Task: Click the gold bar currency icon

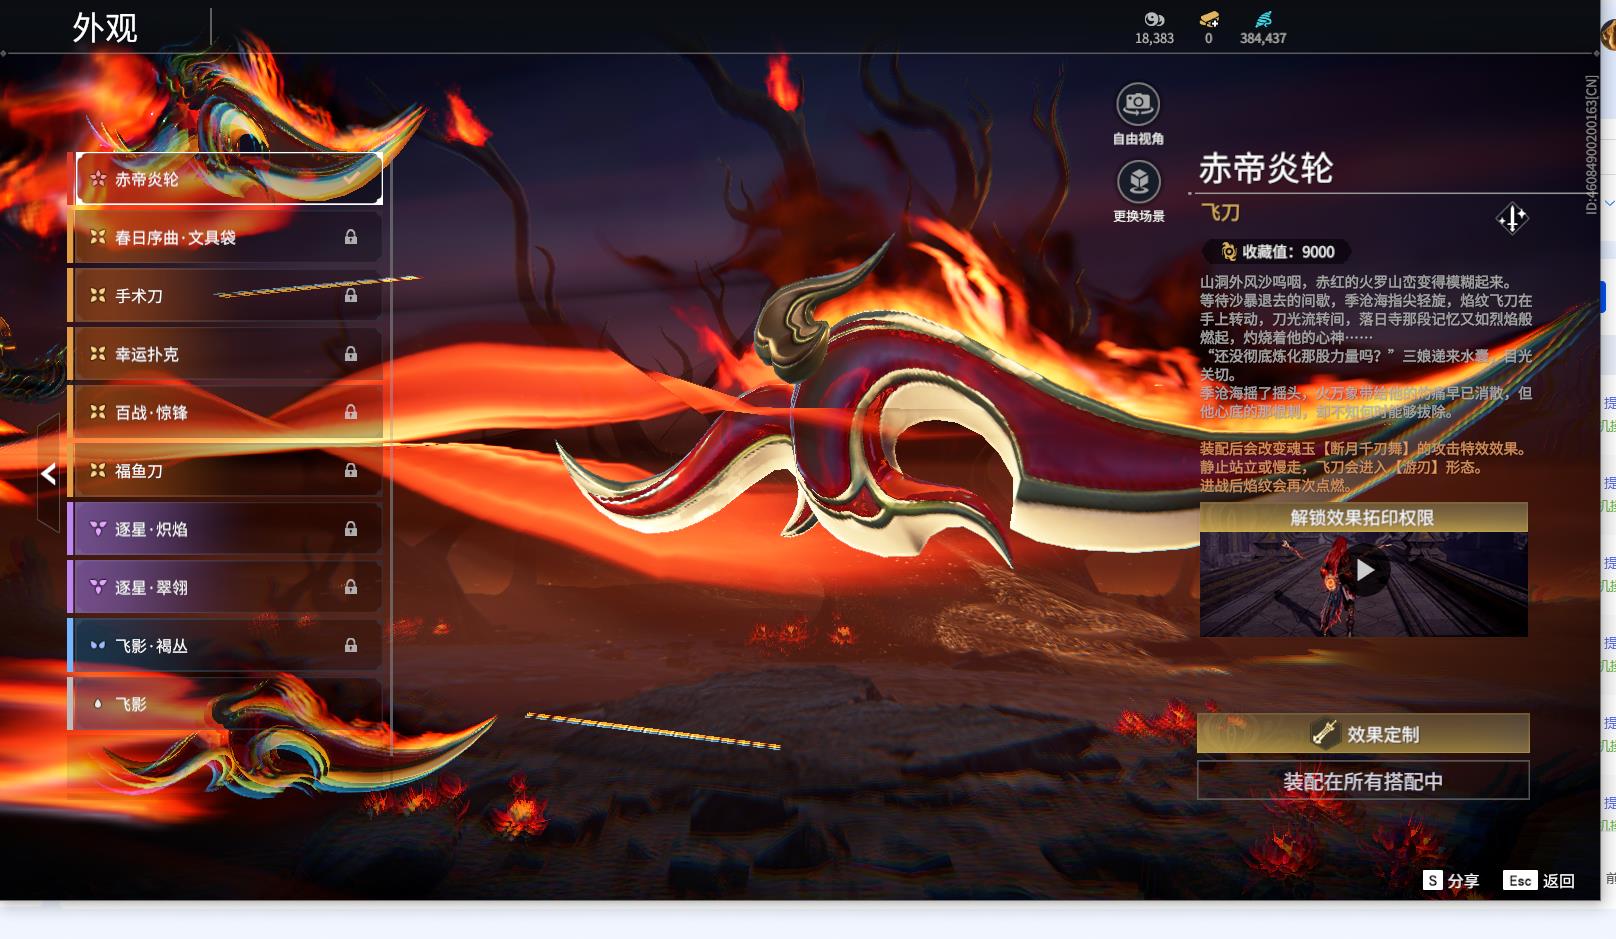Action: pyautogui.click(x=1208, y=19)
